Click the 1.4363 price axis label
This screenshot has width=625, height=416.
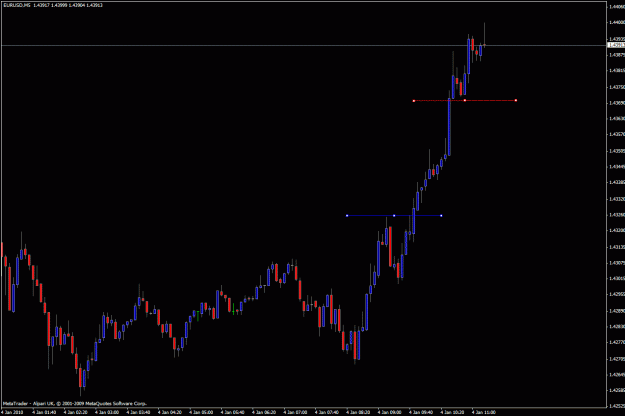pyautogui.click(x=617, y=118)
